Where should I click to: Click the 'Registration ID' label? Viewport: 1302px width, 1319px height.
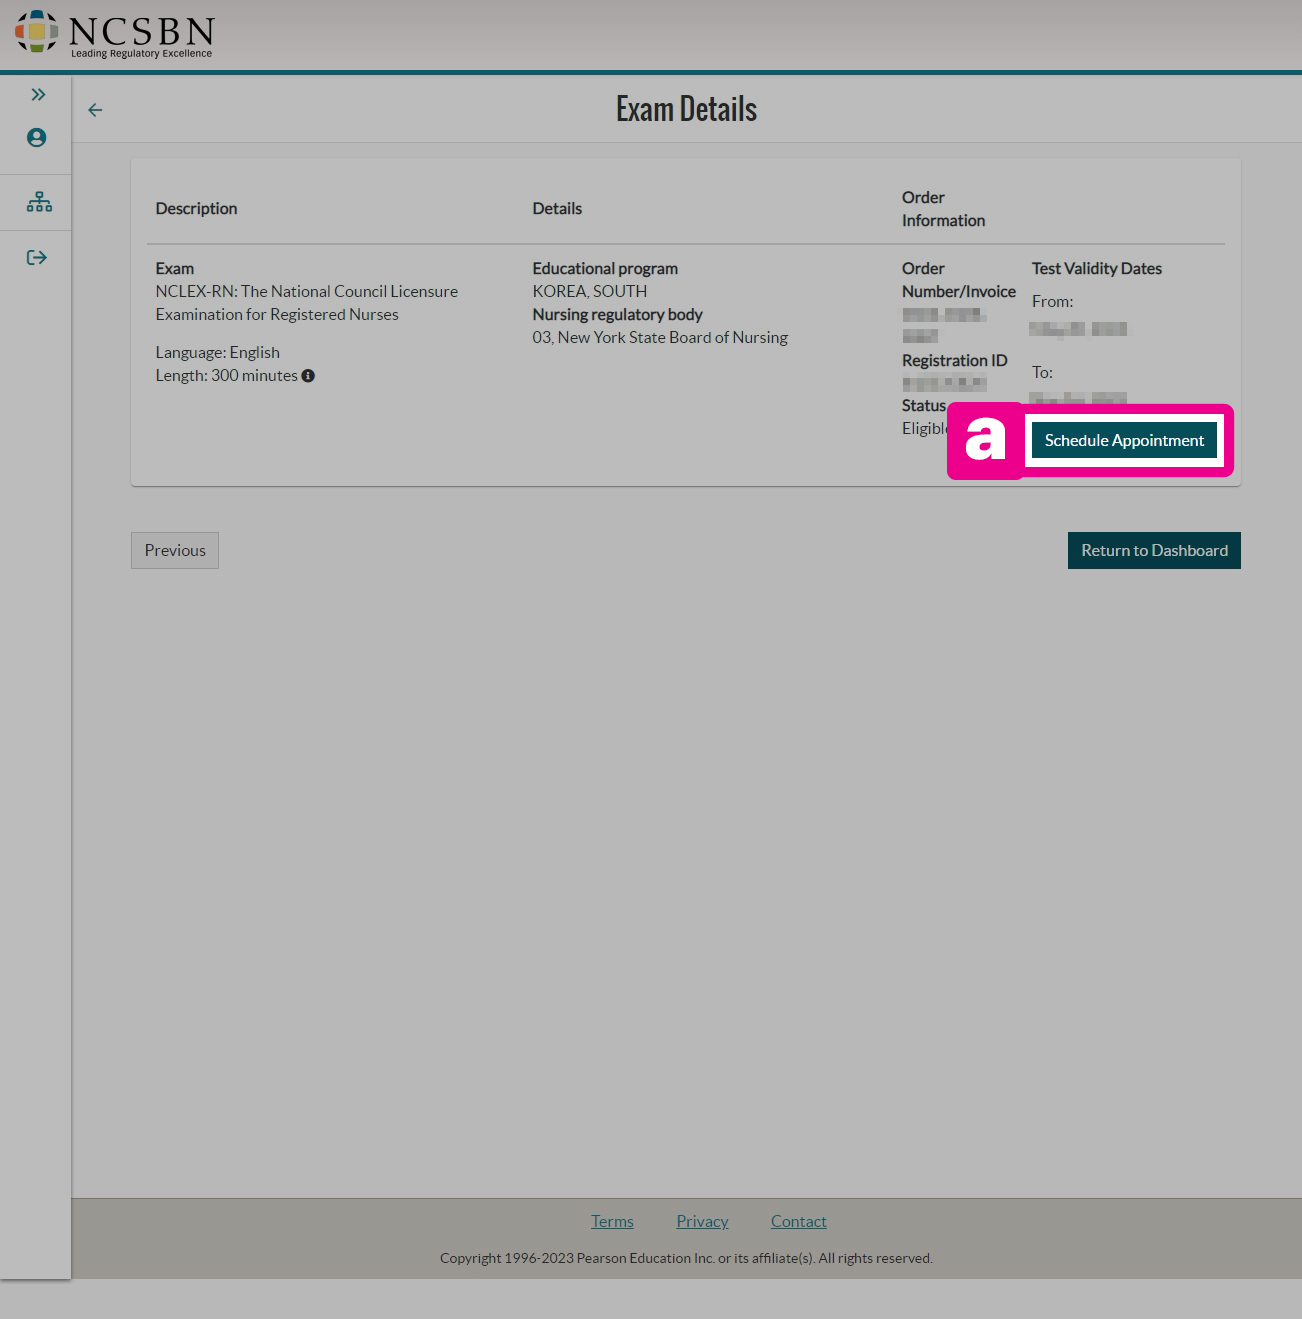[x=954, y=360]
